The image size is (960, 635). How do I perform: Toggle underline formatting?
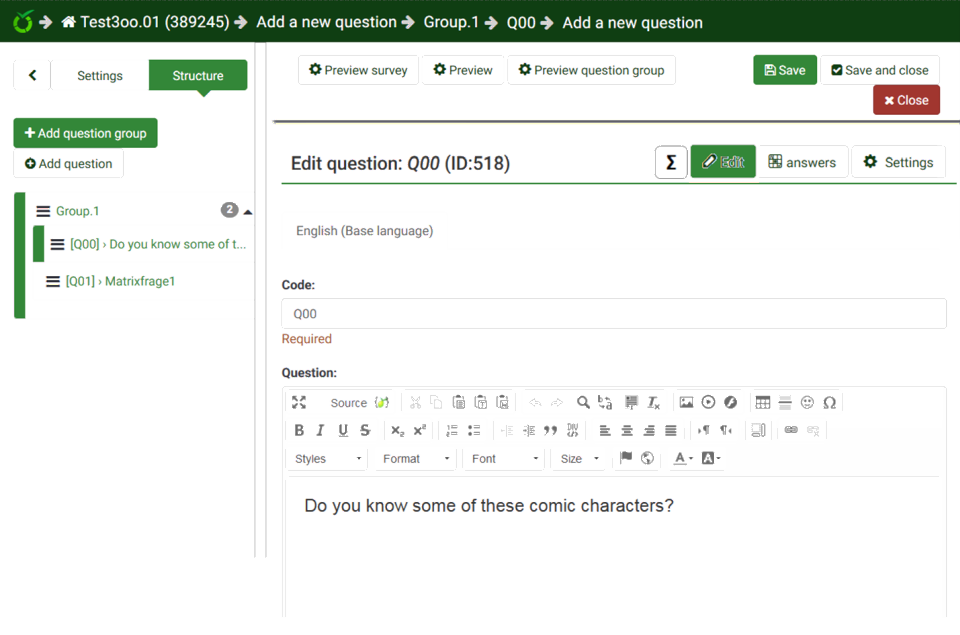point(343,430)
